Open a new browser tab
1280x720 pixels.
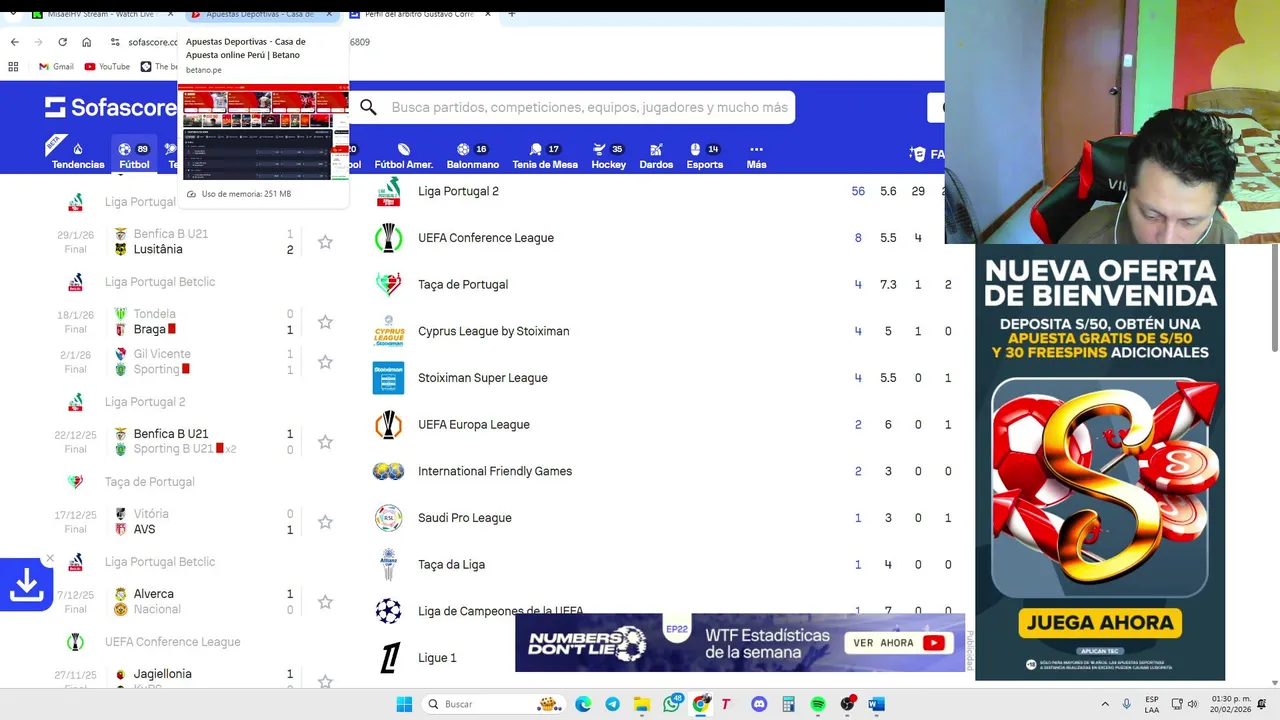511,14
